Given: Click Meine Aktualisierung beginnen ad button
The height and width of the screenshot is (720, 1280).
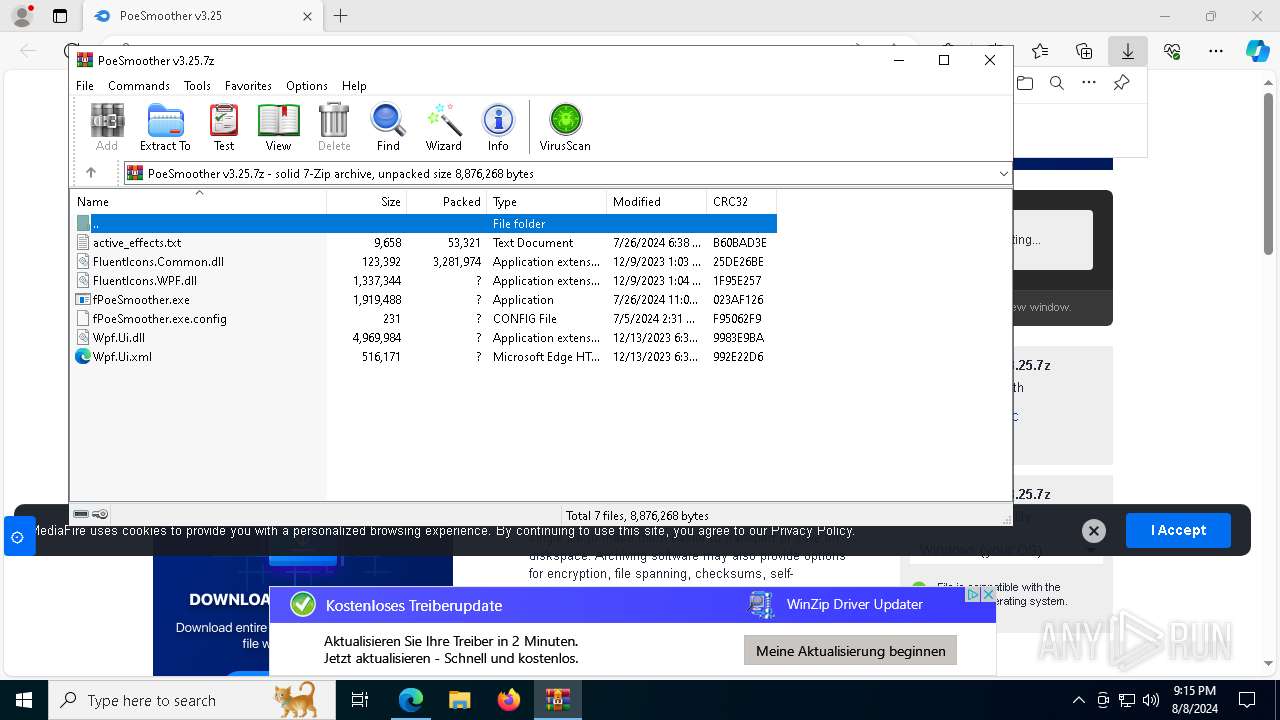Looking at the screenshot, I should pos(850,650).
